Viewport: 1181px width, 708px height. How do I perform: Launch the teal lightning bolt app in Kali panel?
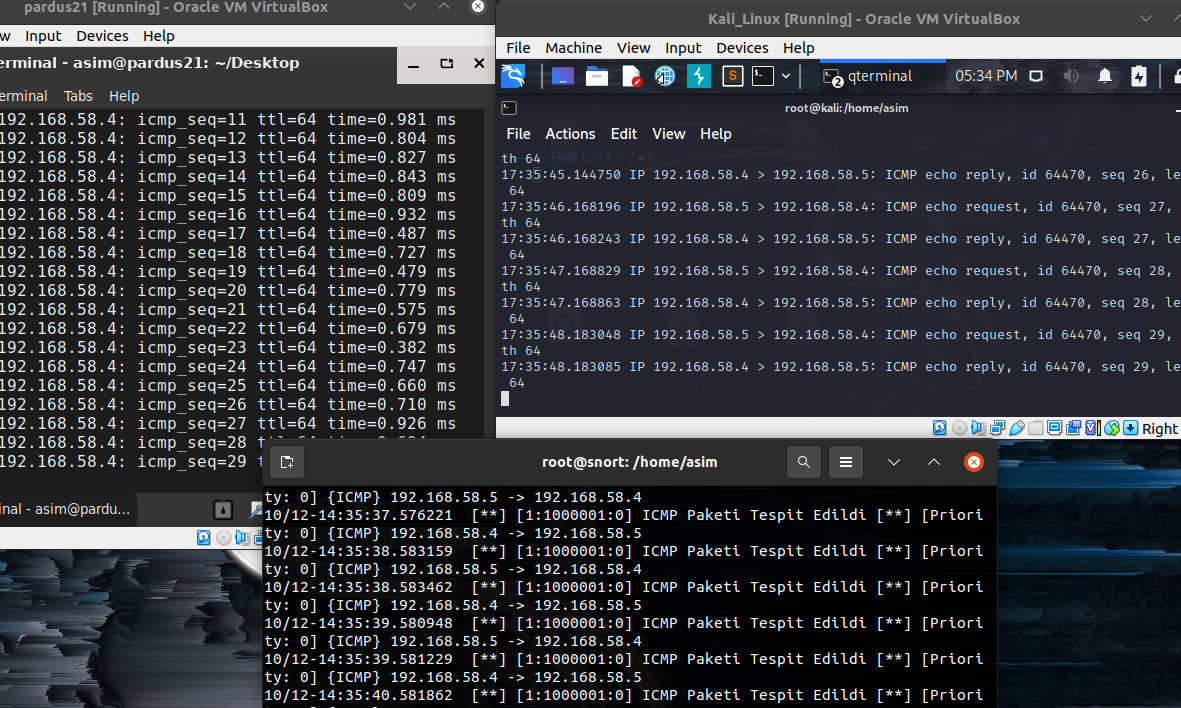point(699,76)
